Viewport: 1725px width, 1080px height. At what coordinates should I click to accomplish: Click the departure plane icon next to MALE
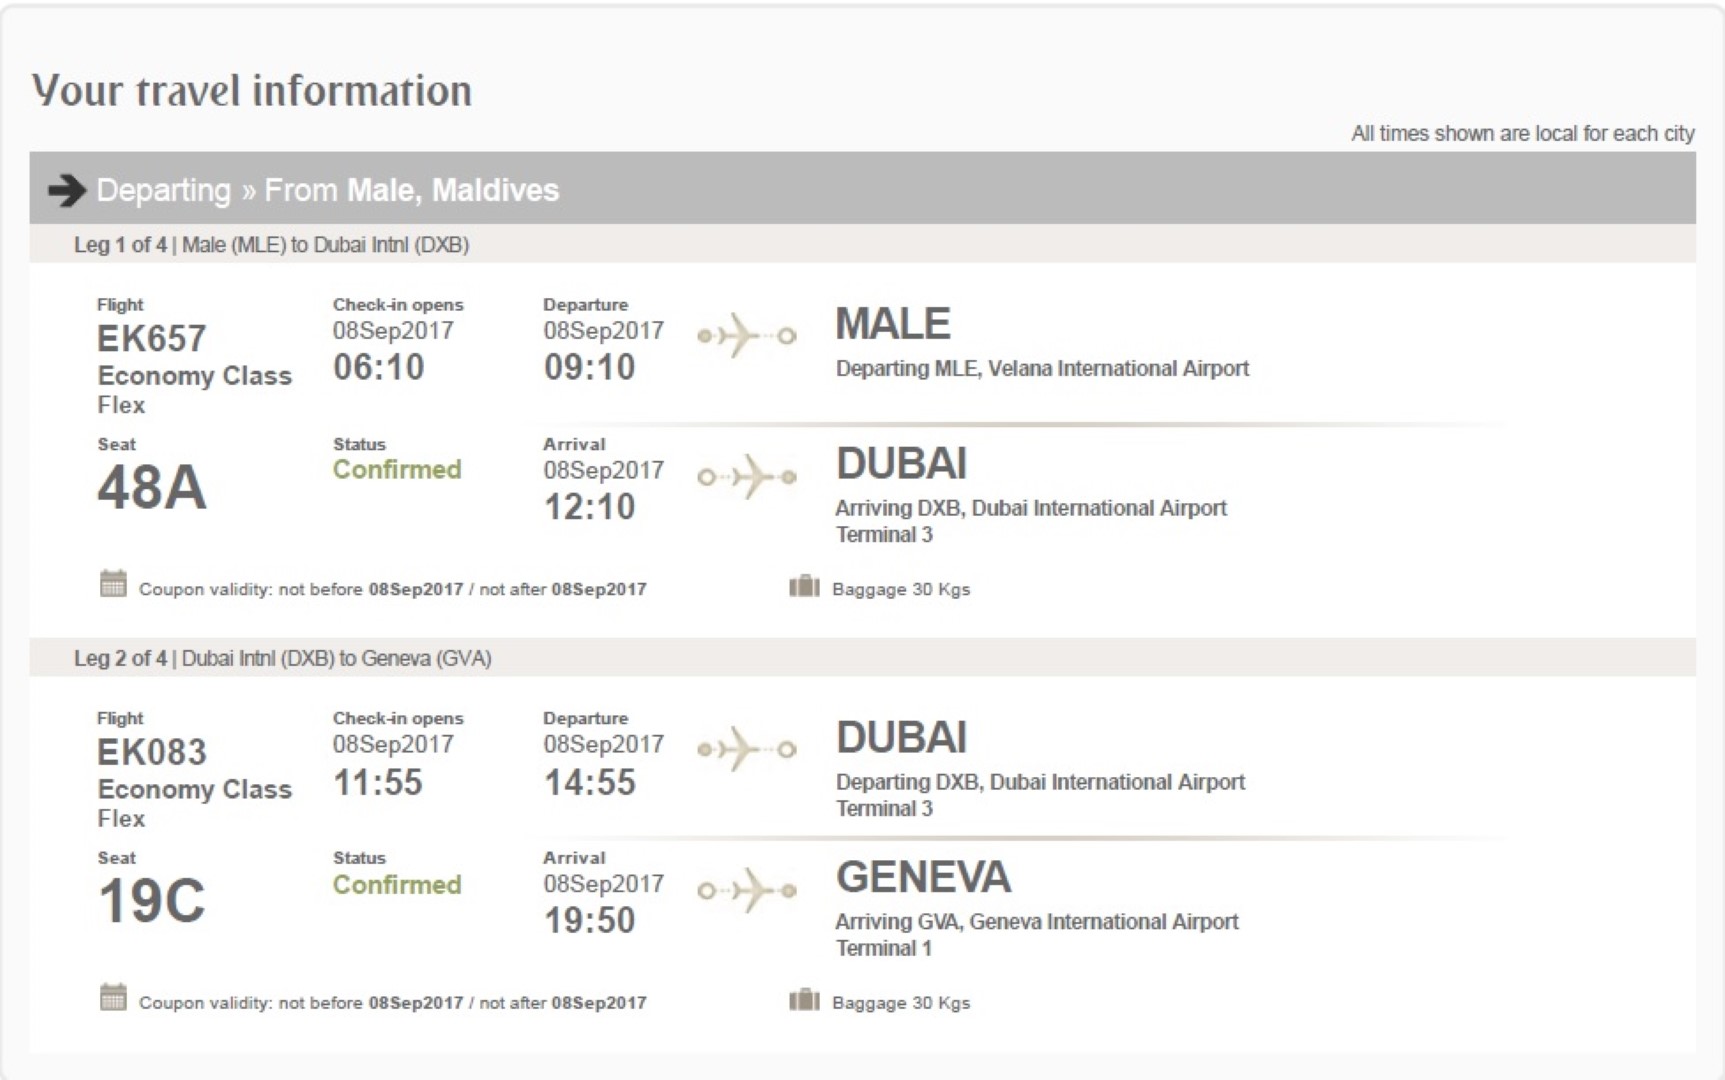click(746, 336)
